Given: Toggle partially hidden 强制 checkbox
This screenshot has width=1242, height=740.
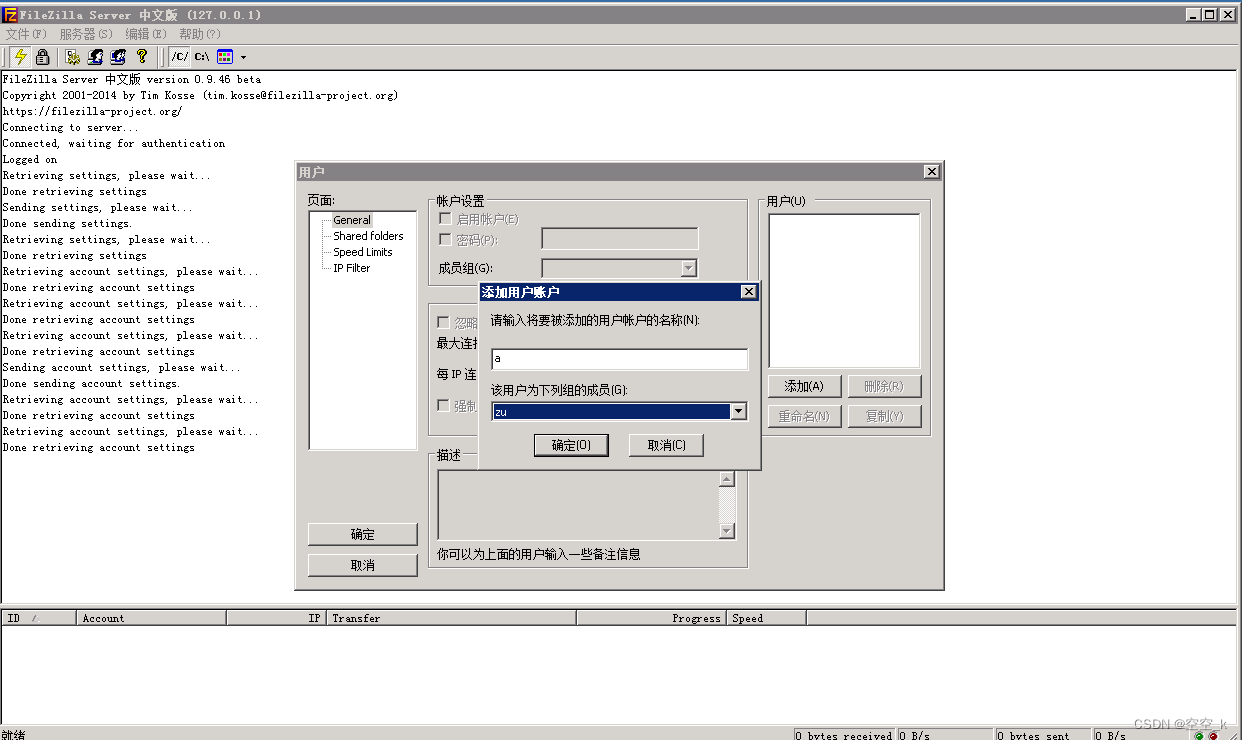Looking at the screenshot, I should 444,405.
